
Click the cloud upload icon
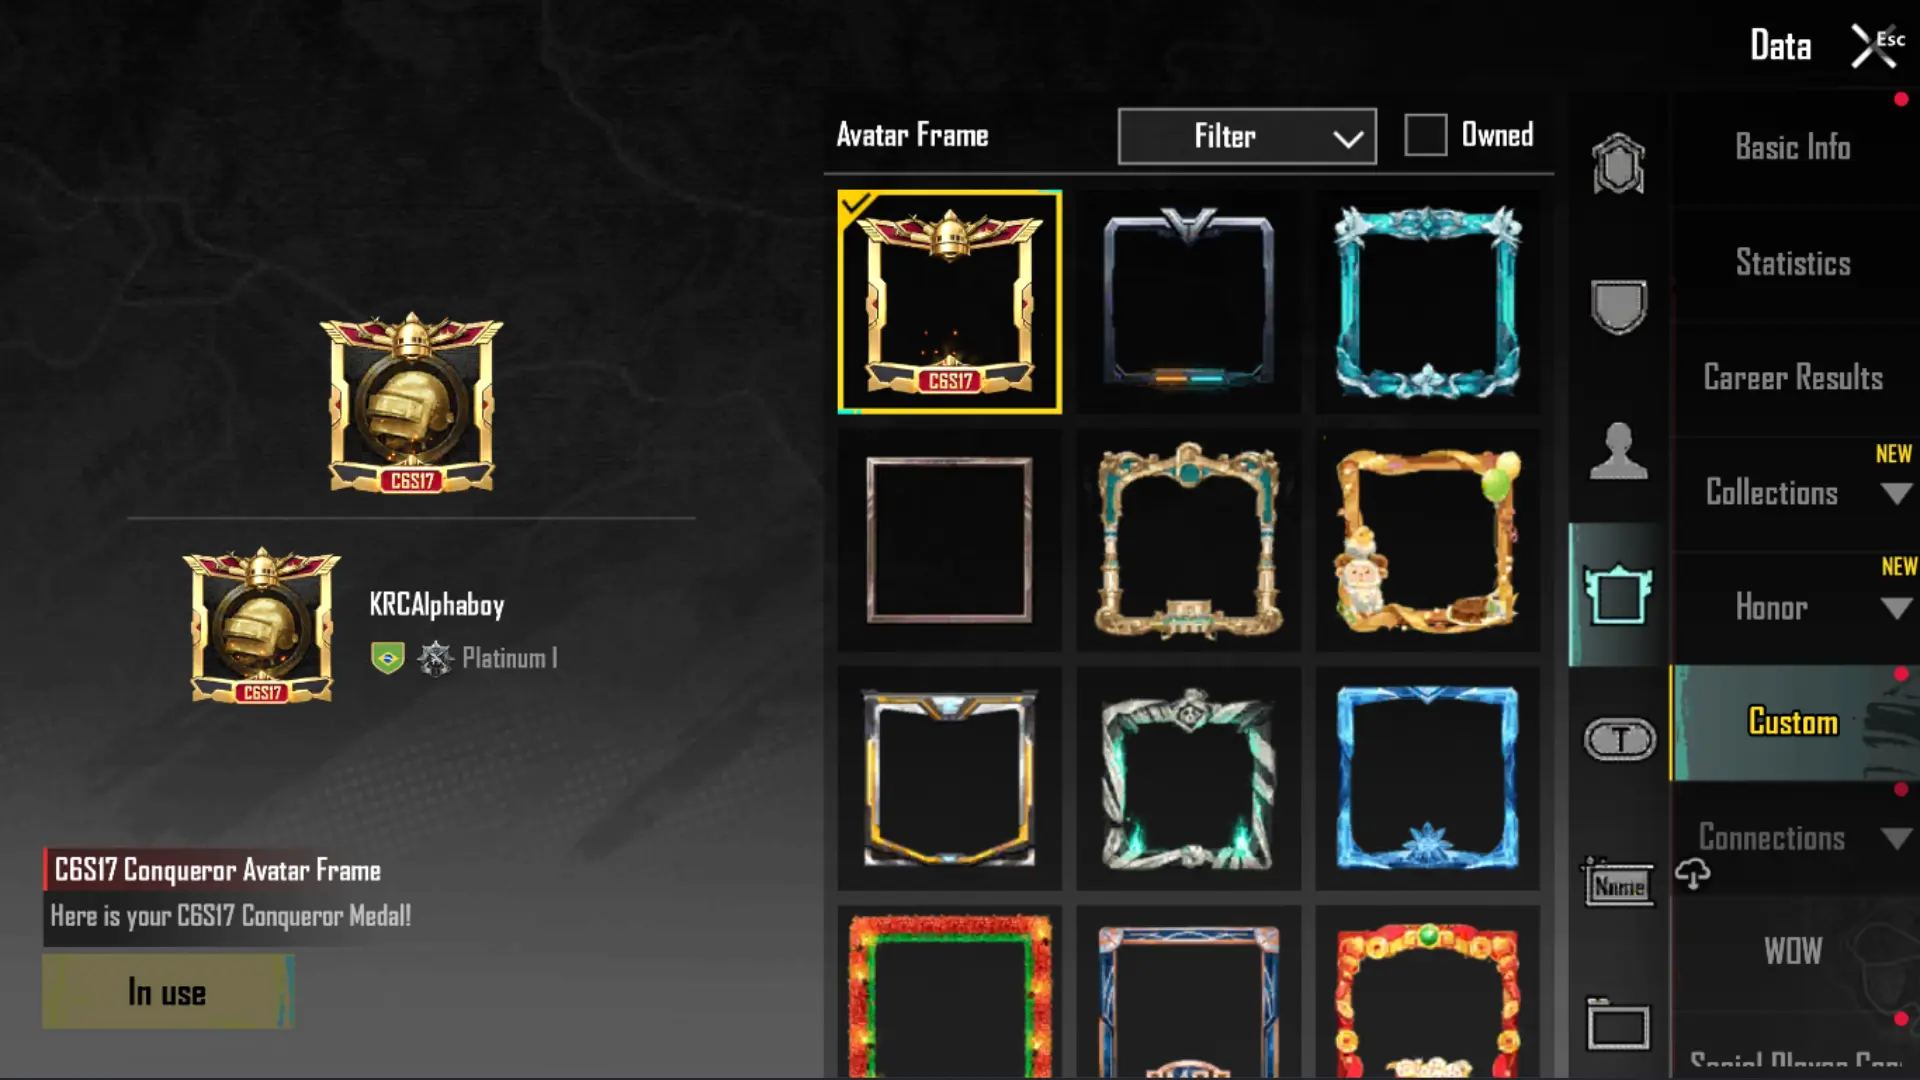click(x=1693, y=874)
